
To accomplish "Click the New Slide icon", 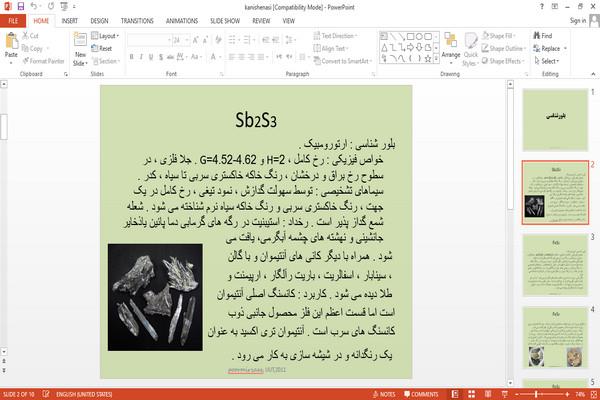I will tap(80, 40).
